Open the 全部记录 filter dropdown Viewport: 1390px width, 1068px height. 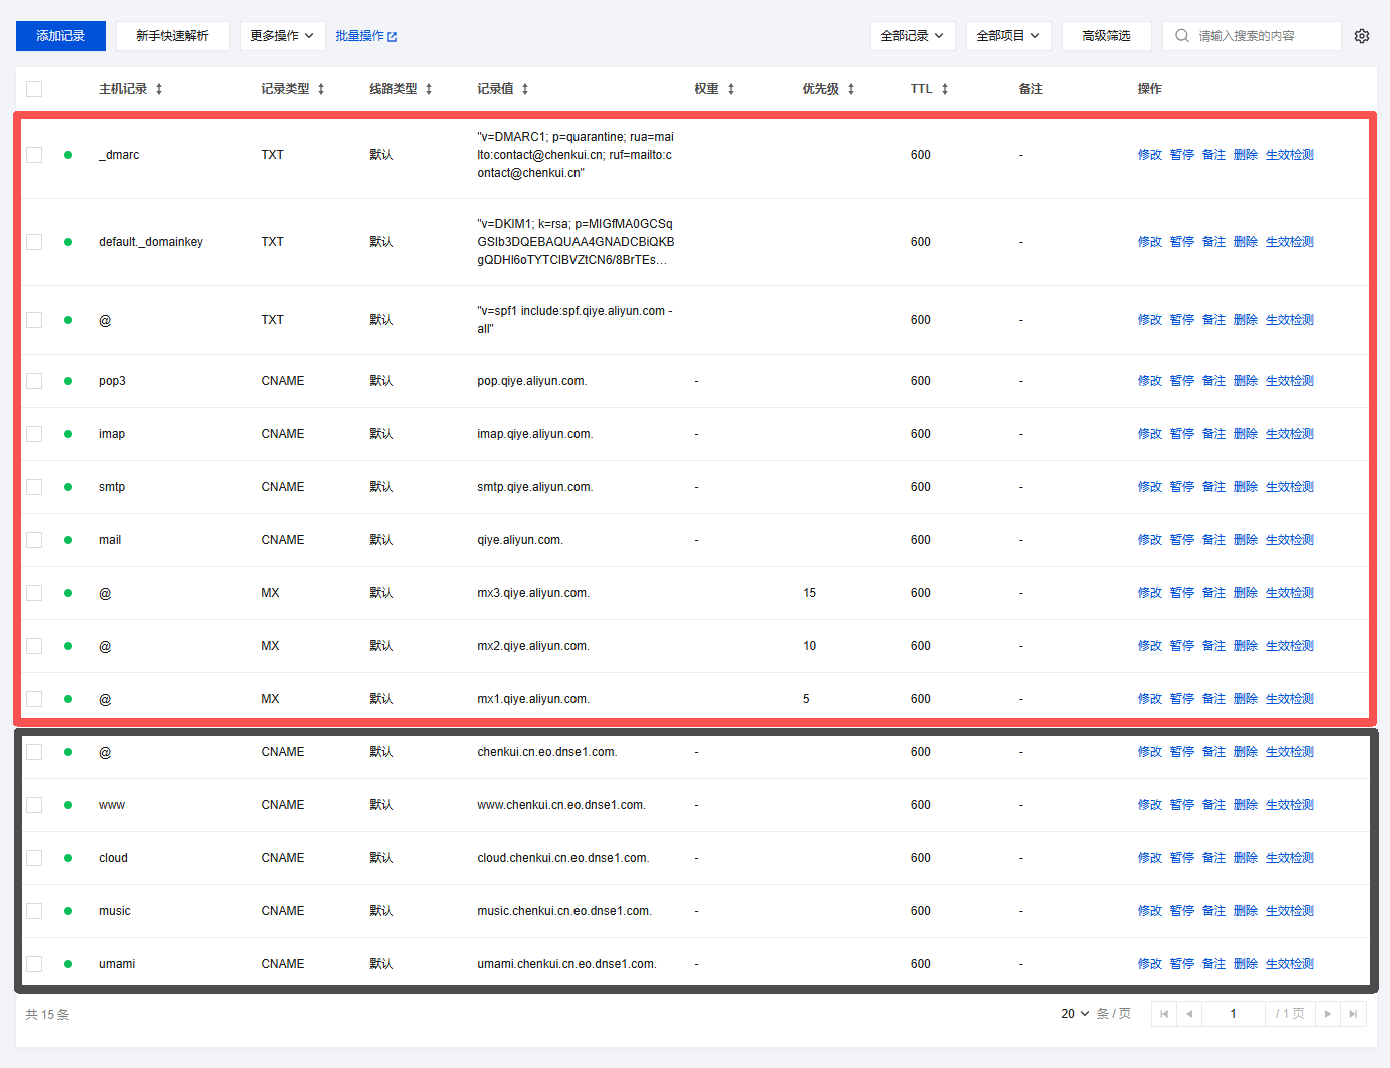tap(912, 36)
